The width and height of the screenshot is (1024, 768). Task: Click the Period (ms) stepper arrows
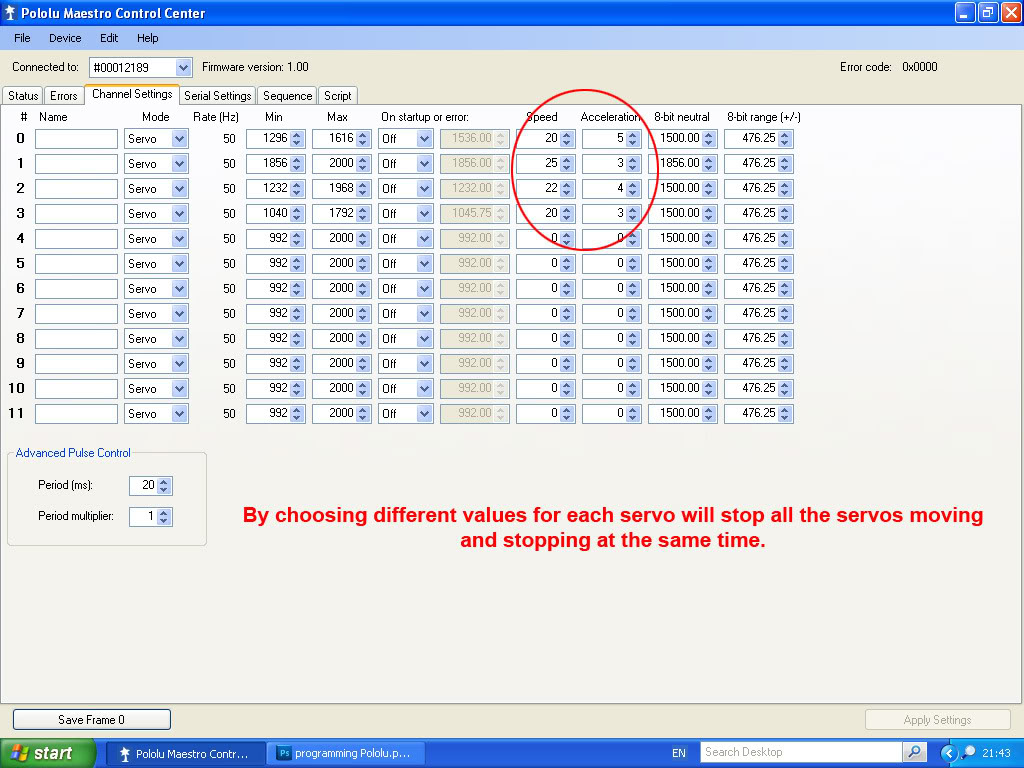coord(164,485)
